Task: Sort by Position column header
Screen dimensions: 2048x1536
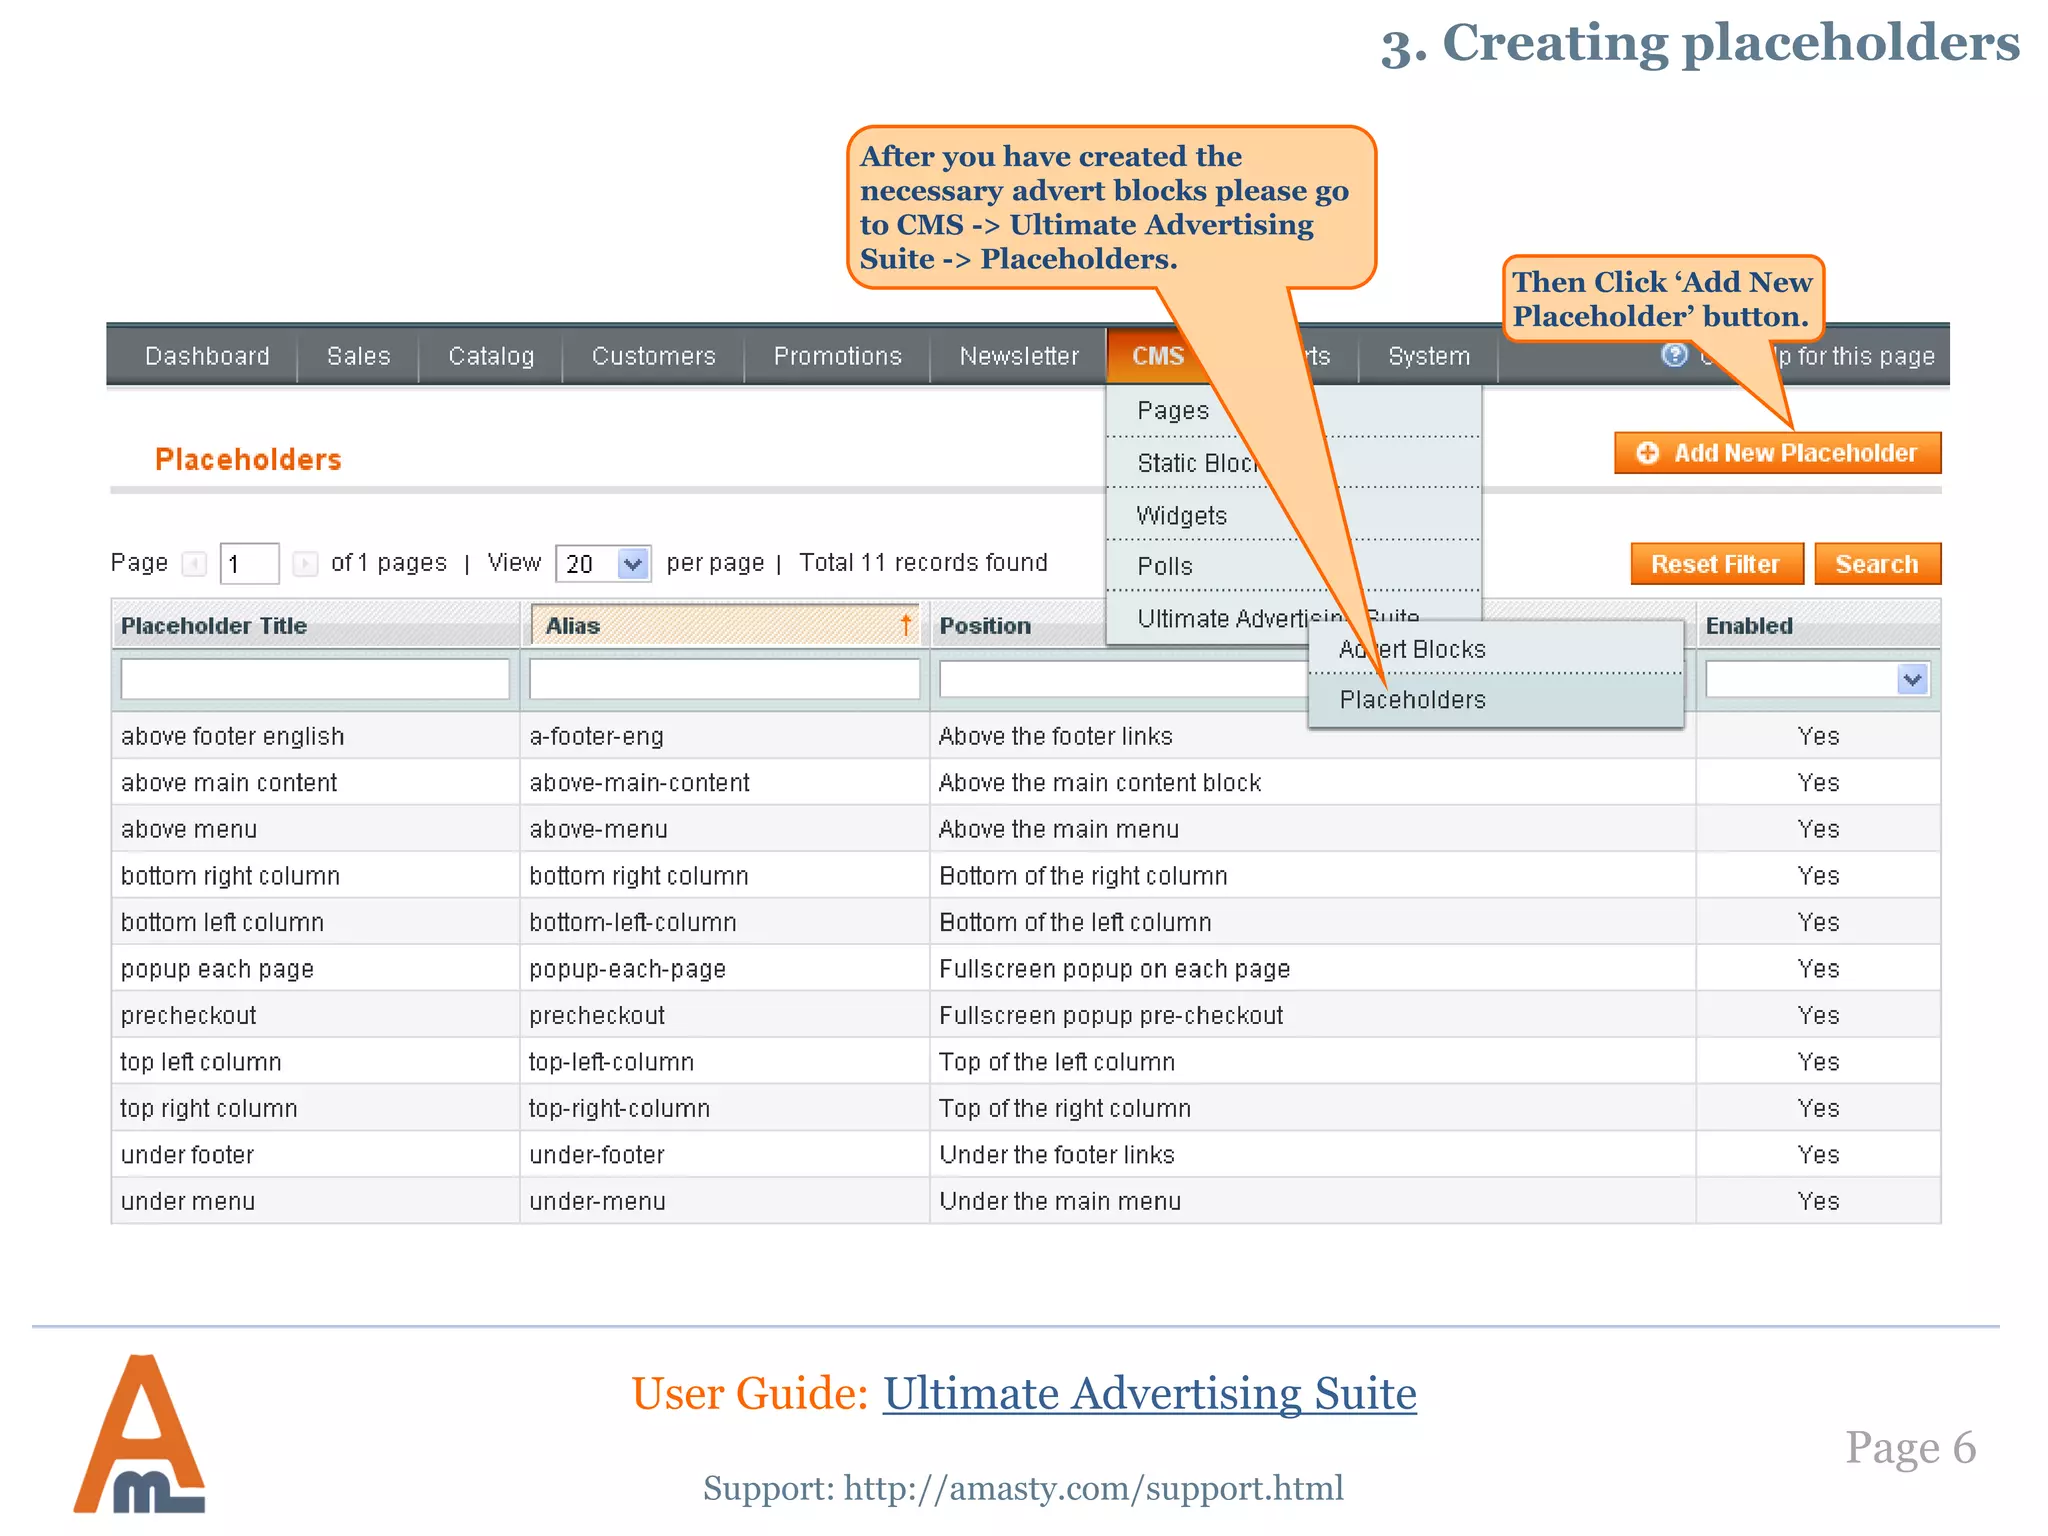Action: coord(985,625)
